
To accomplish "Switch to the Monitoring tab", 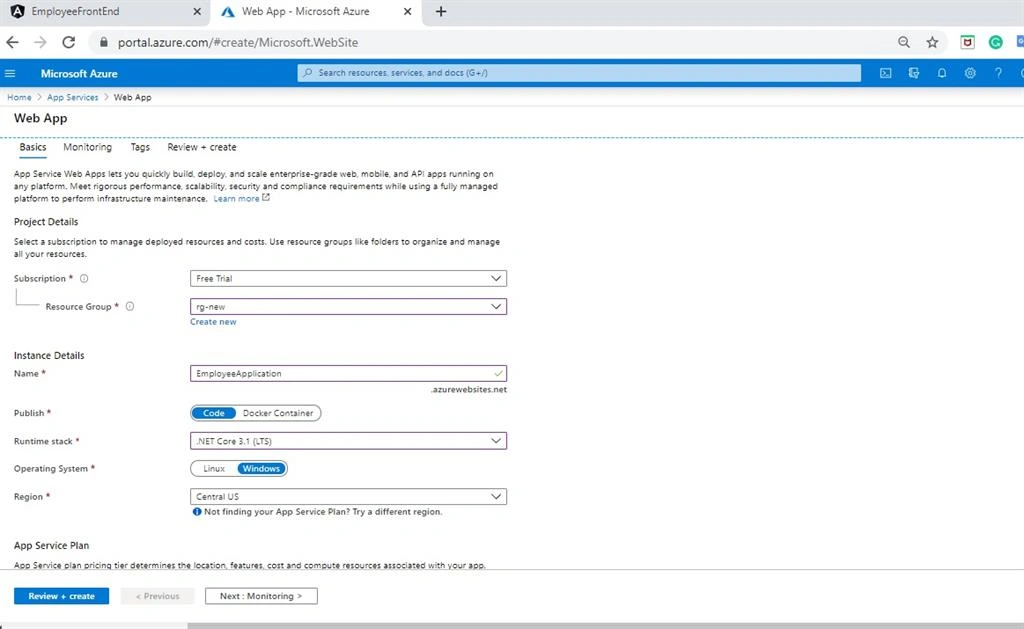I will coord(88,147).
